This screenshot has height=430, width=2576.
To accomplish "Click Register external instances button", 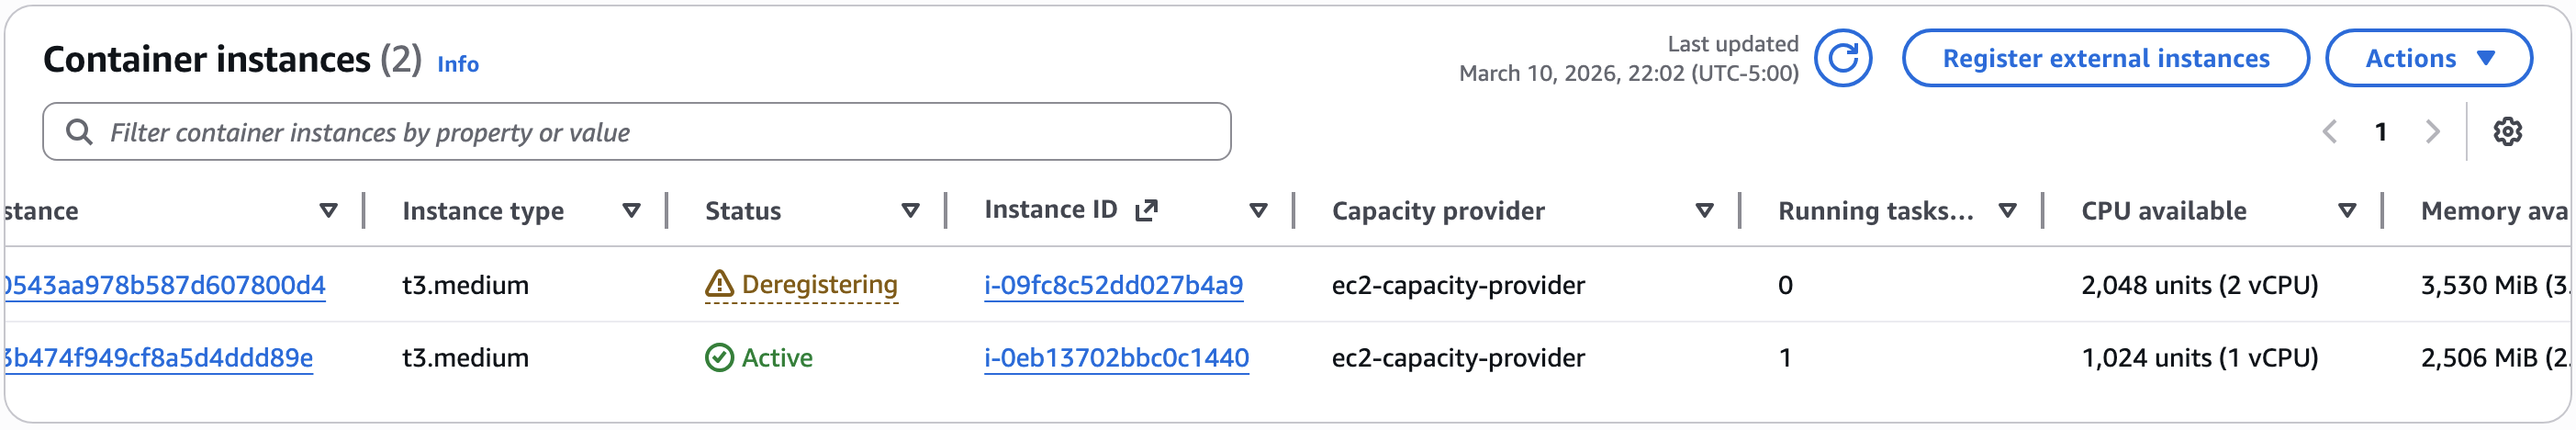I will click(2105, 59).
